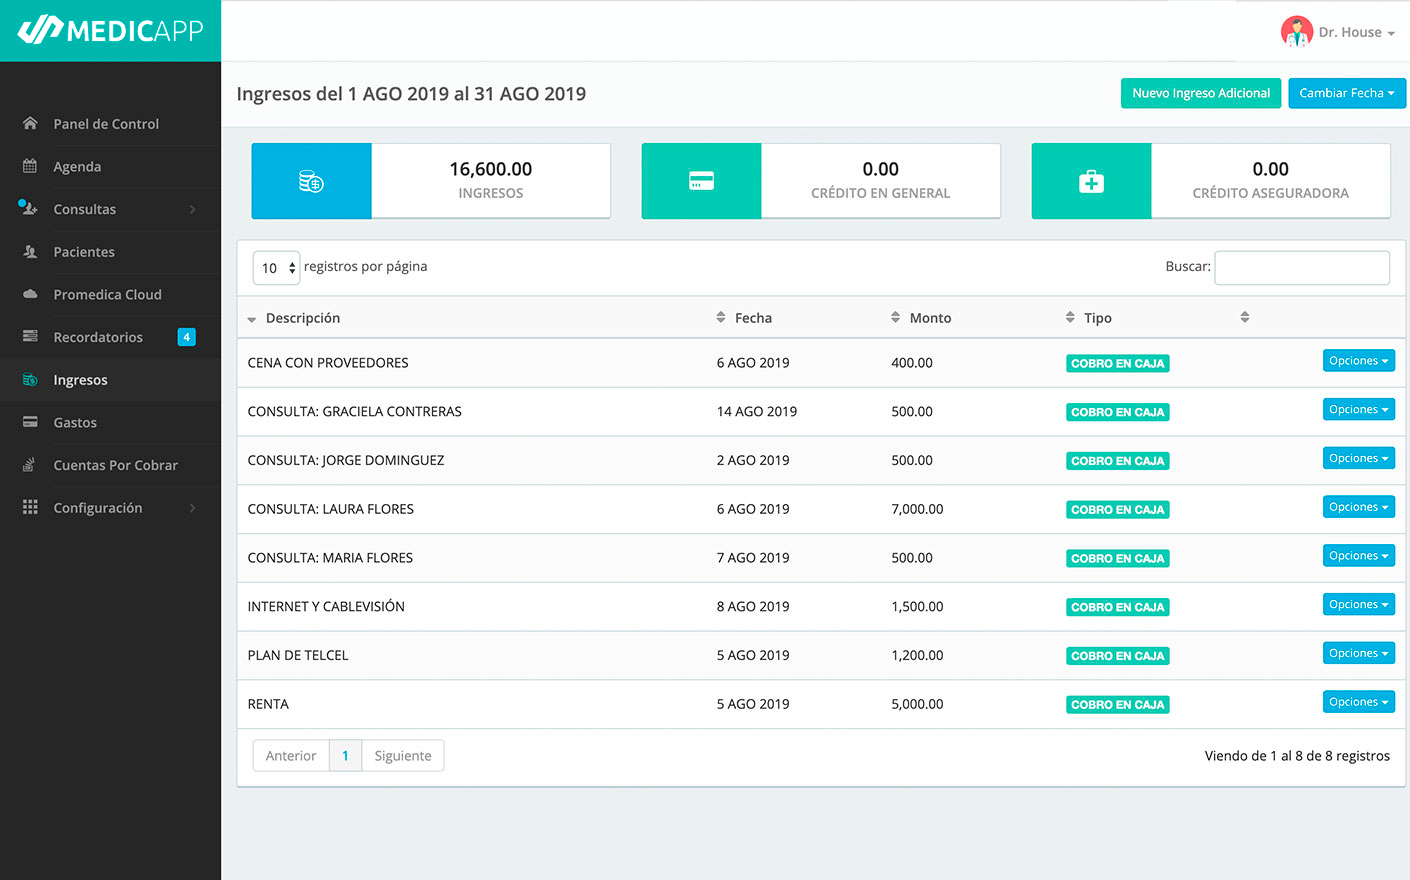1410x880 pixels.
Task: Click COBRO EN CAJA tag for CENA CON PROVEEDORES
Action: tap(1118, 364)
